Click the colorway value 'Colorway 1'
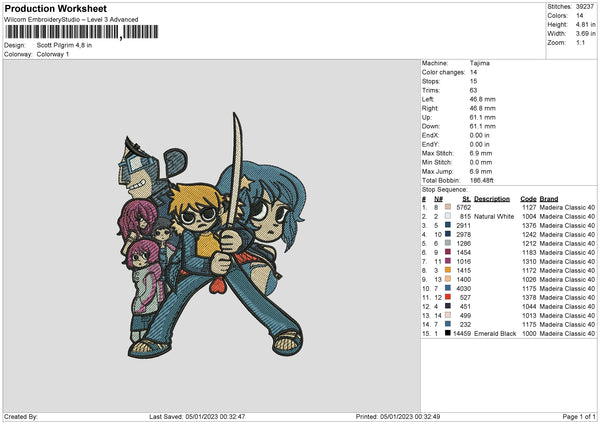The image size is (600, 424). [53, 54]
